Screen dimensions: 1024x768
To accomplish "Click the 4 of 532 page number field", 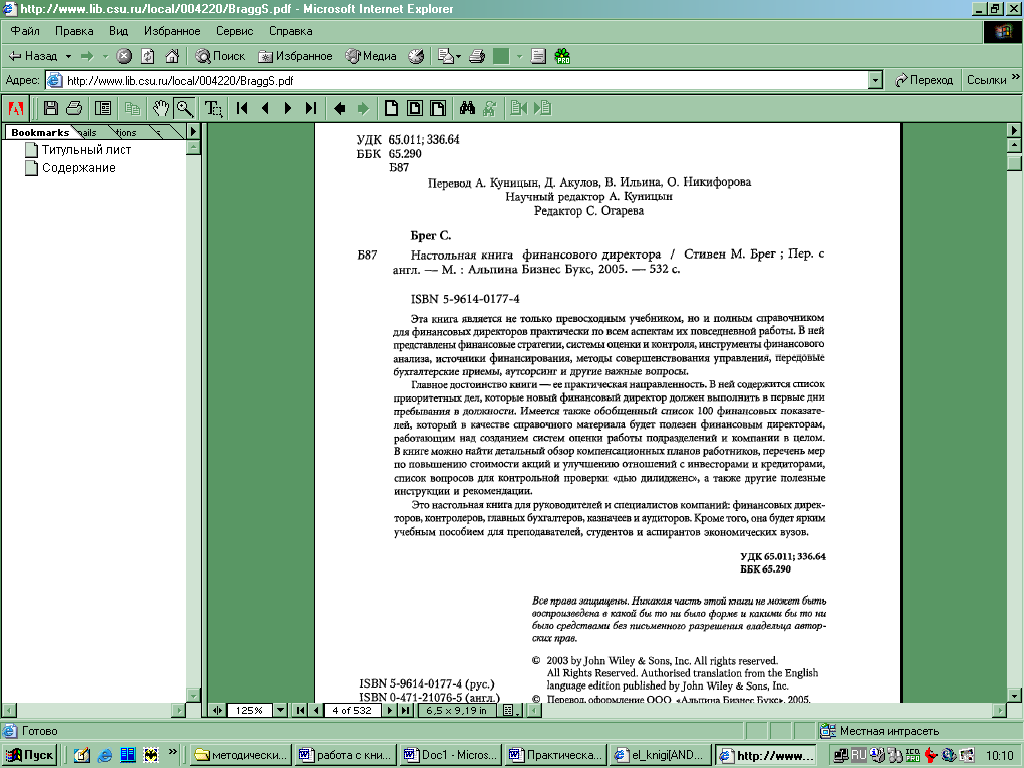I will click(x=351, y=710).
